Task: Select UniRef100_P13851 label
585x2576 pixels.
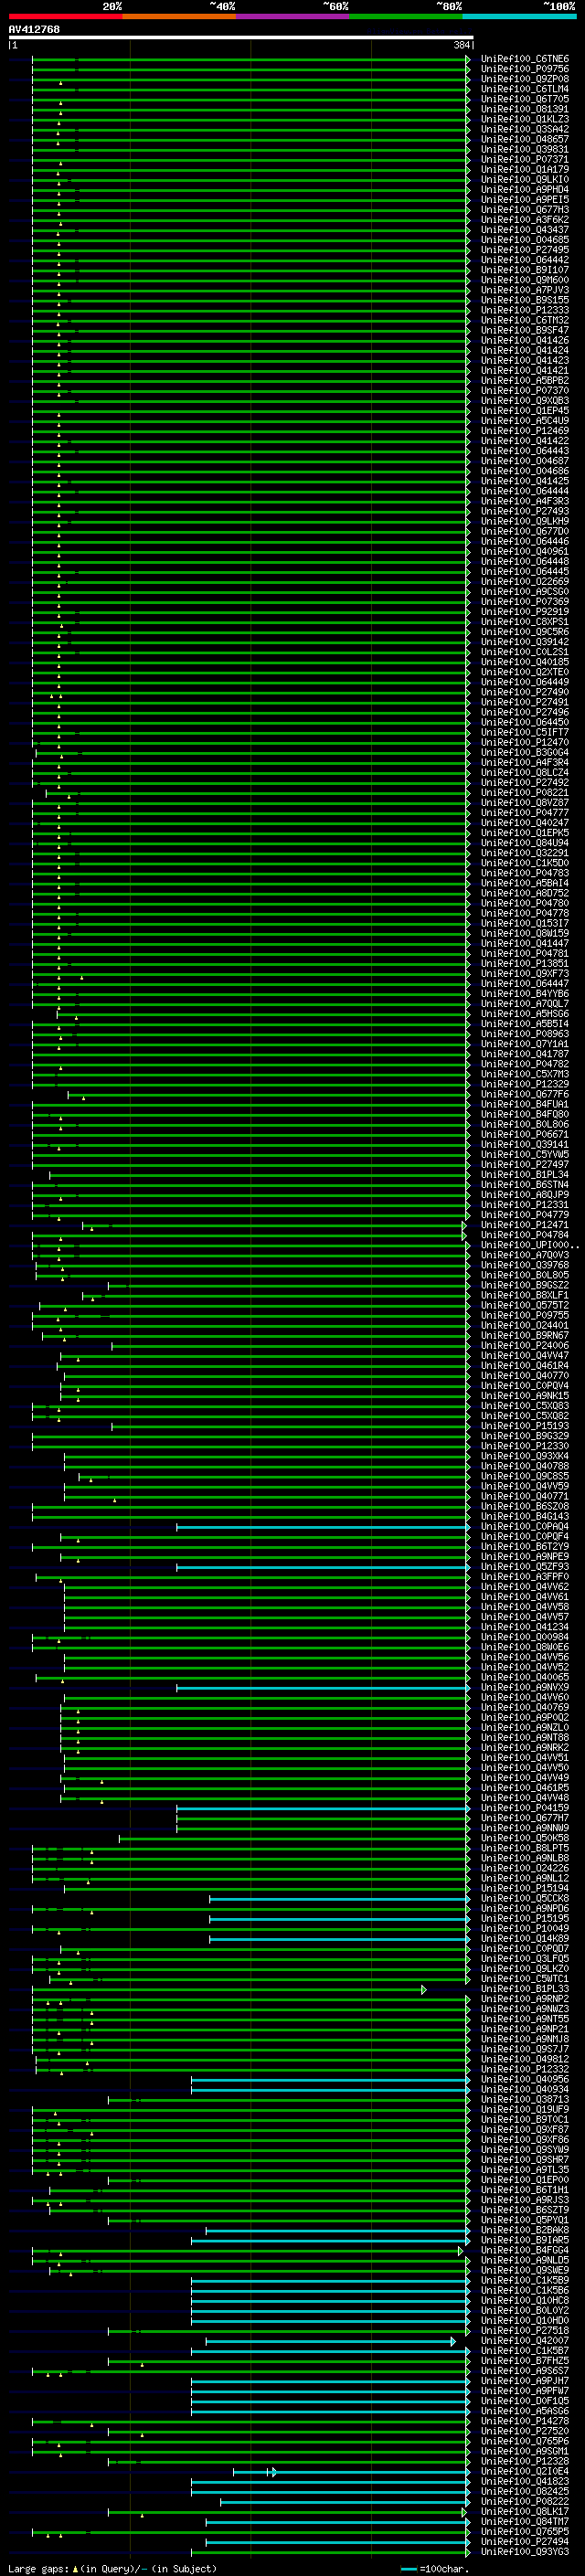Action: click(x=525, y=964)
